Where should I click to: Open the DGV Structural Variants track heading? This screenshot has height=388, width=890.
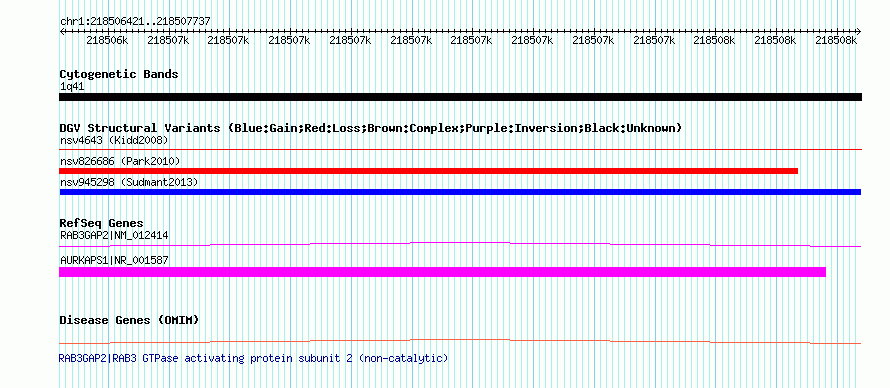pos(371,128)
